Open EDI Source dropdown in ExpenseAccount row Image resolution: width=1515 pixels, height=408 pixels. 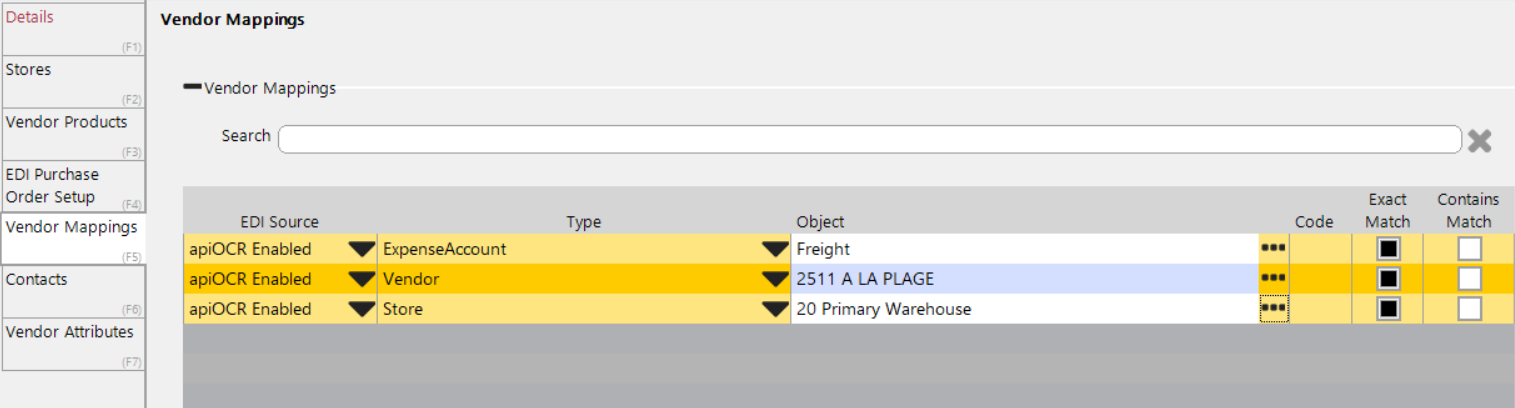click(361, 249)
